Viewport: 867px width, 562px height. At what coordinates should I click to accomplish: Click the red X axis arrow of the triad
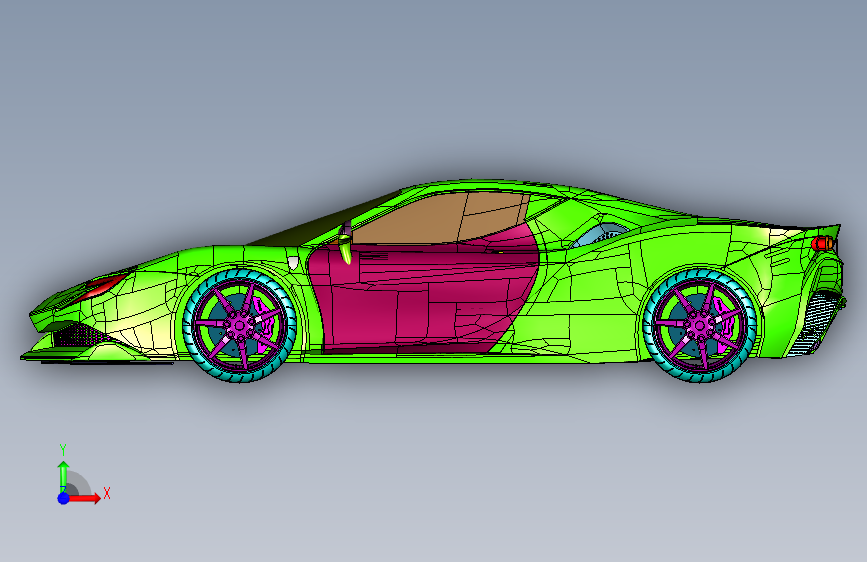click(84, 498)
